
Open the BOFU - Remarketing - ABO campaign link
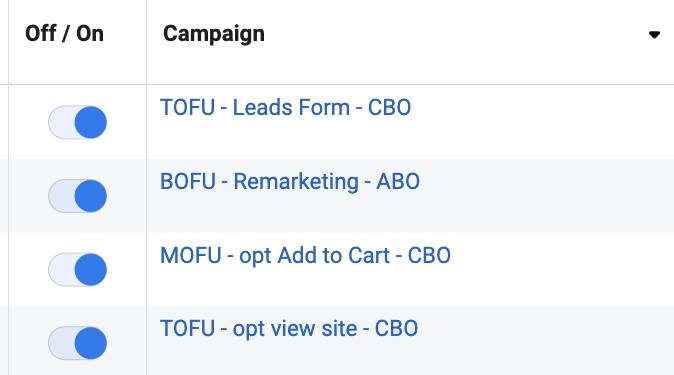pos(290,181)
